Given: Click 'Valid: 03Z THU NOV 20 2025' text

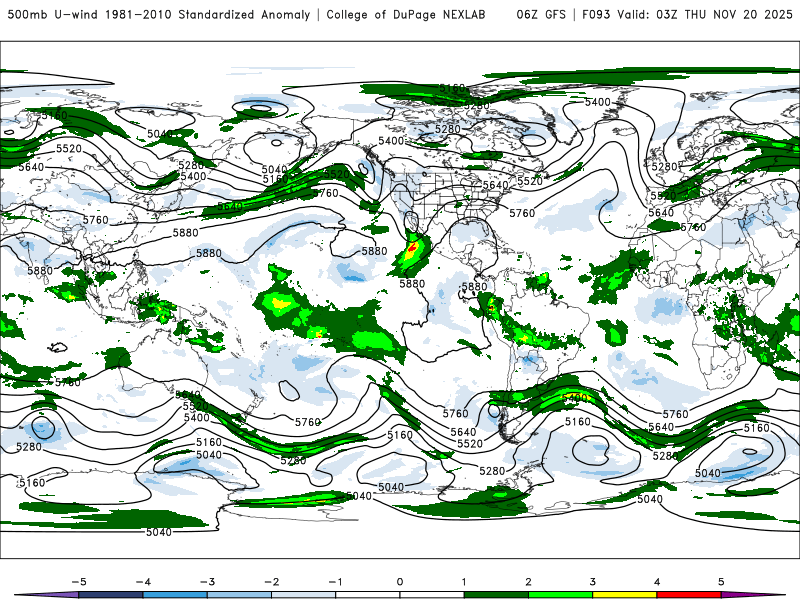Looking at the screenshot, I should click(x=705, y=15).
